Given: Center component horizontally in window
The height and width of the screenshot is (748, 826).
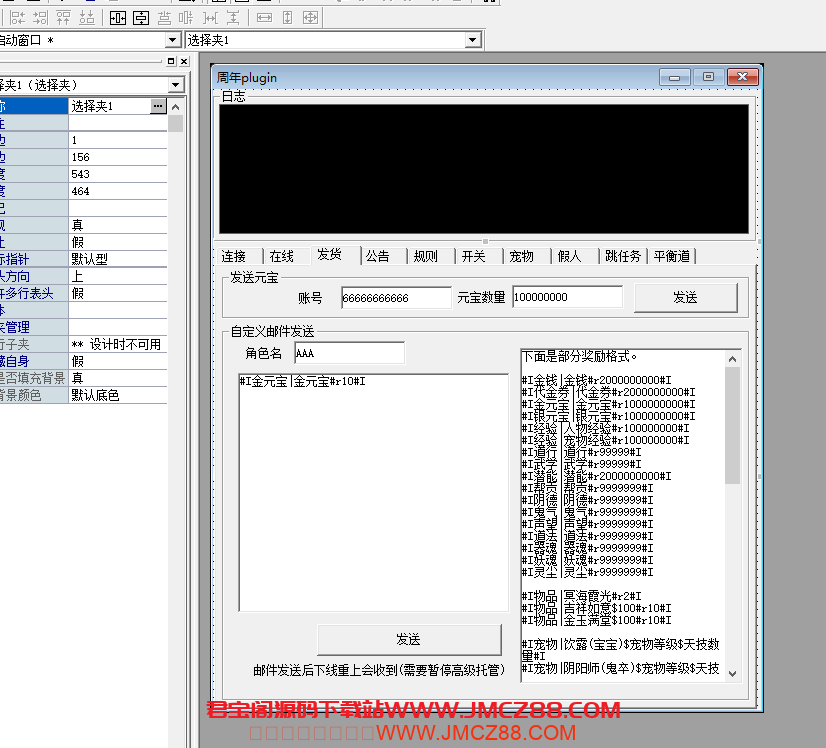Looking at the screenshot, I should pos(117,18).
